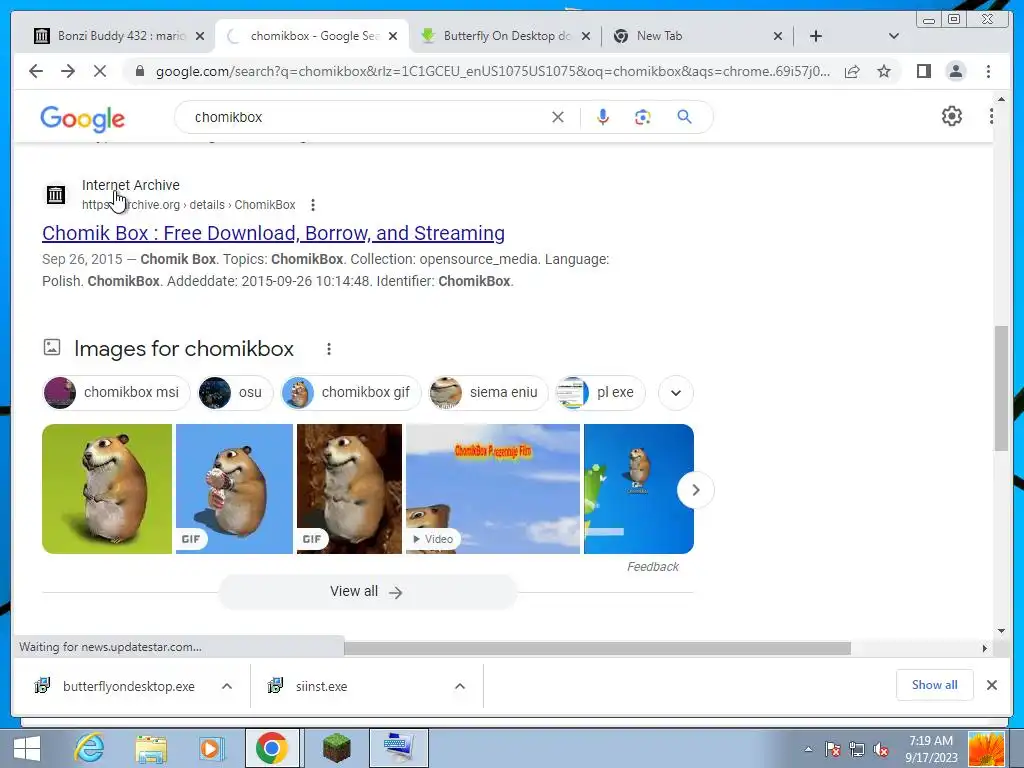1024x768 pixels.
Task: Open butterflyondesktop.exe download options
Action: click(x=227, y=686)
